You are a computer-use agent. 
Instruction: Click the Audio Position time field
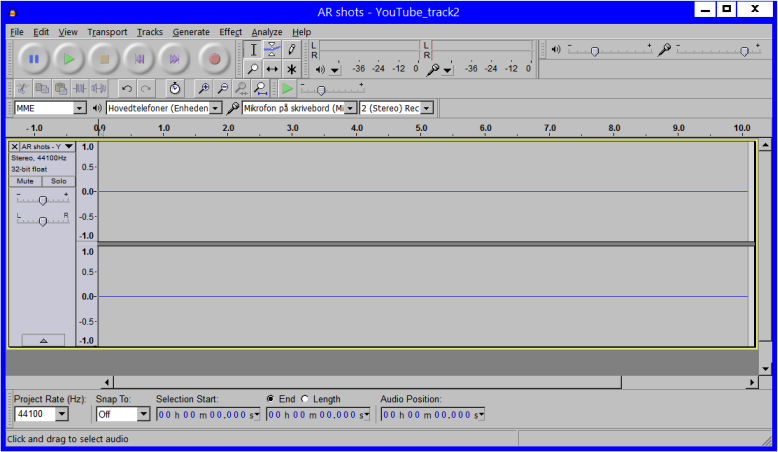433,415
